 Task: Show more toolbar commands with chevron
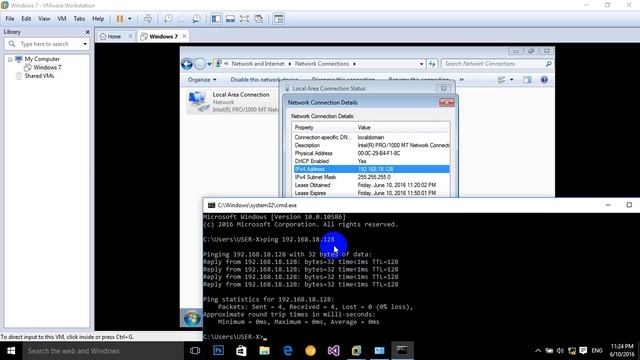coord(462,80)
